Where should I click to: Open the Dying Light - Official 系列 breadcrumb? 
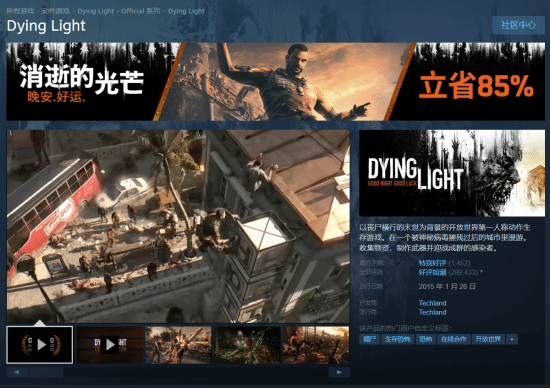tap(119, 11)
